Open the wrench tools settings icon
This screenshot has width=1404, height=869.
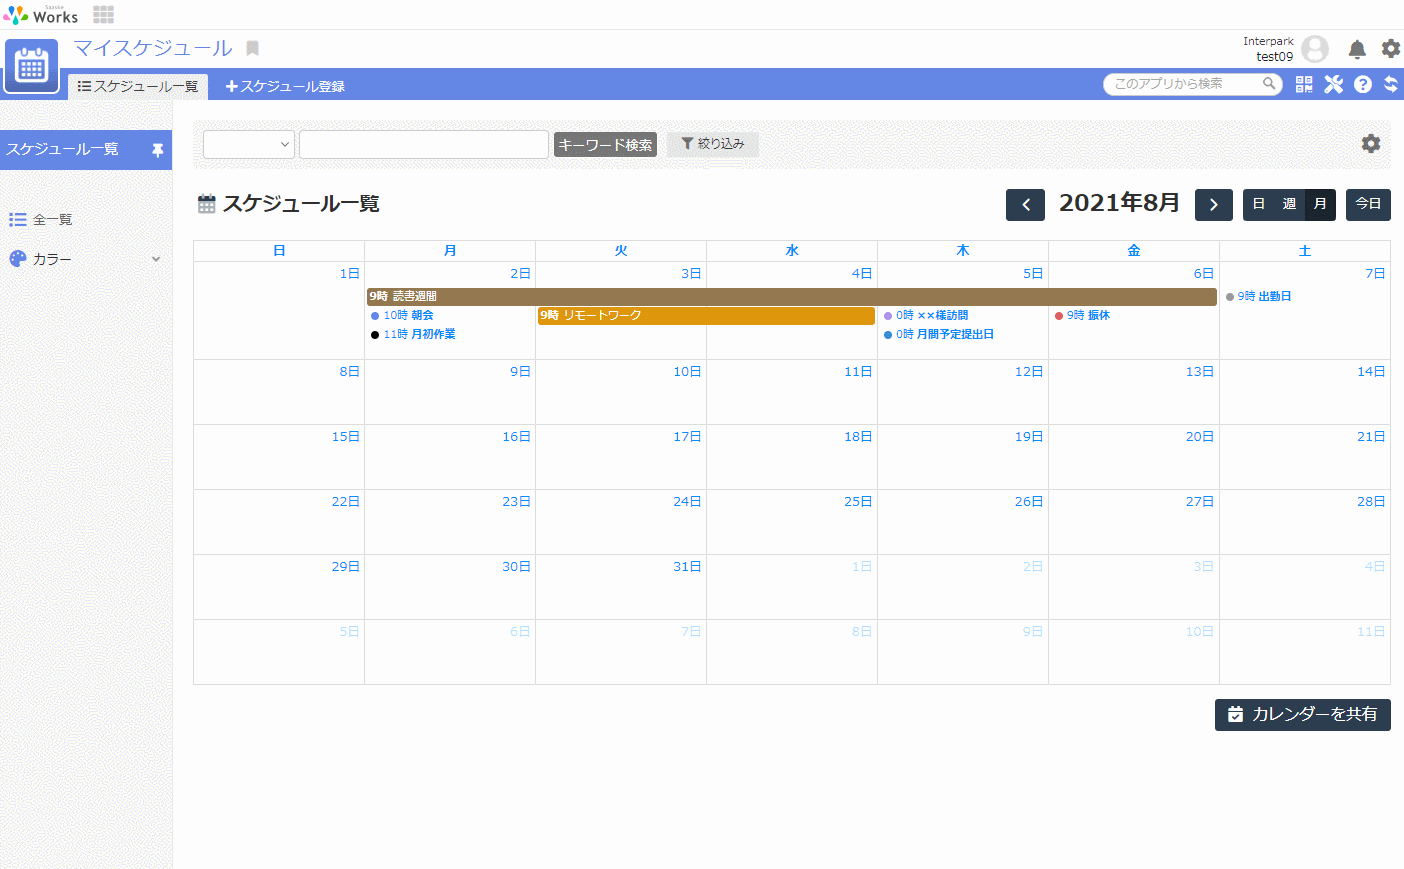(1333, 84)
